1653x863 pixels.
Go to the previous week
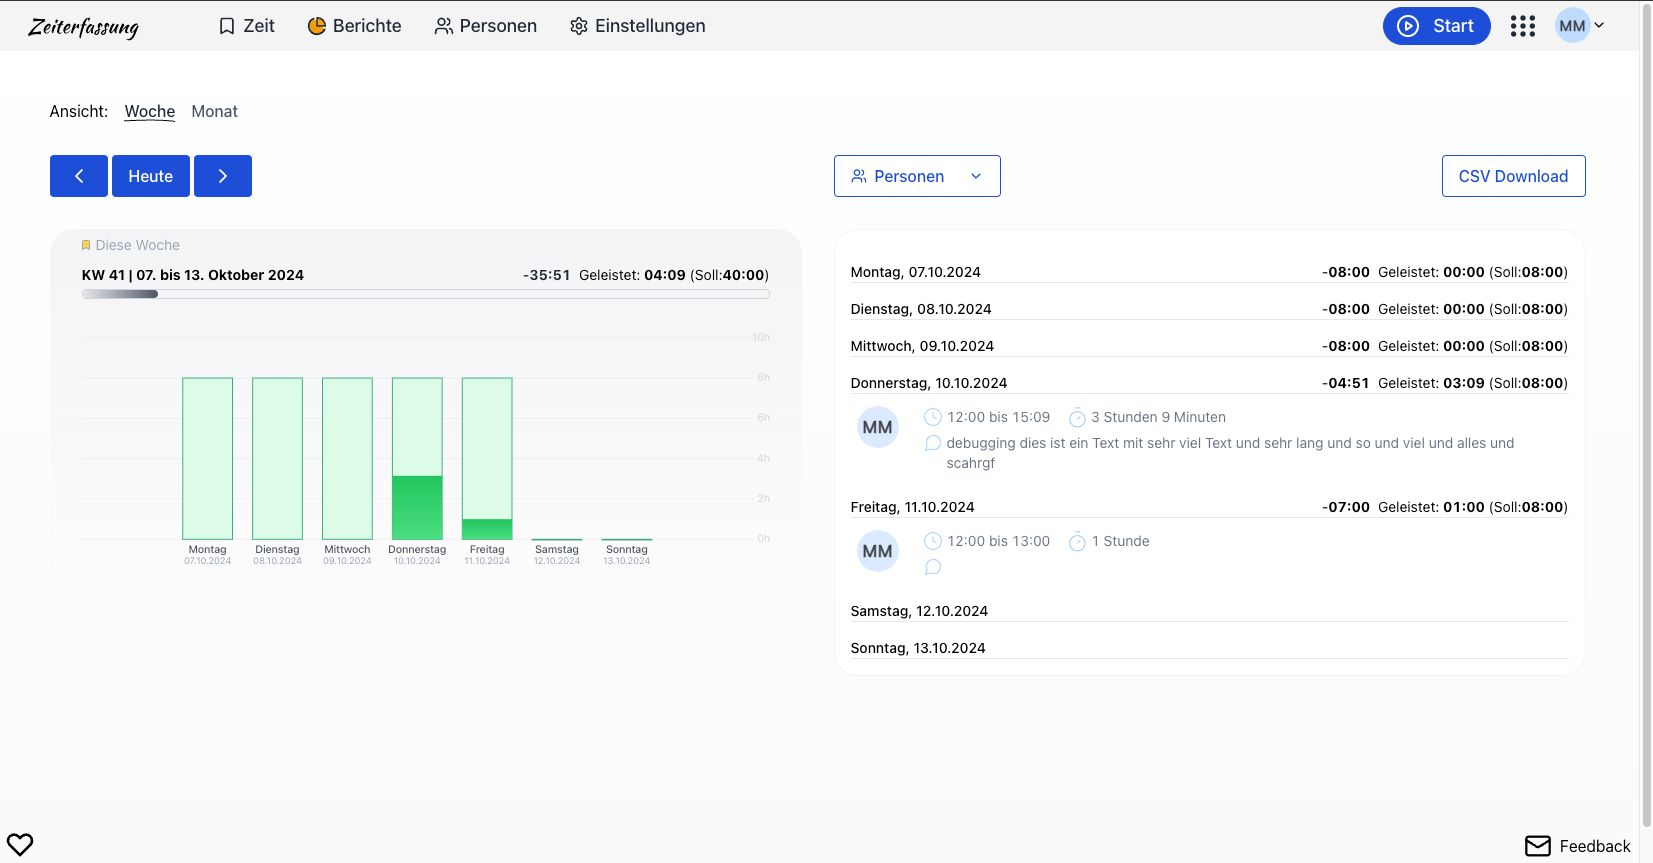click(x=79, y=176)
